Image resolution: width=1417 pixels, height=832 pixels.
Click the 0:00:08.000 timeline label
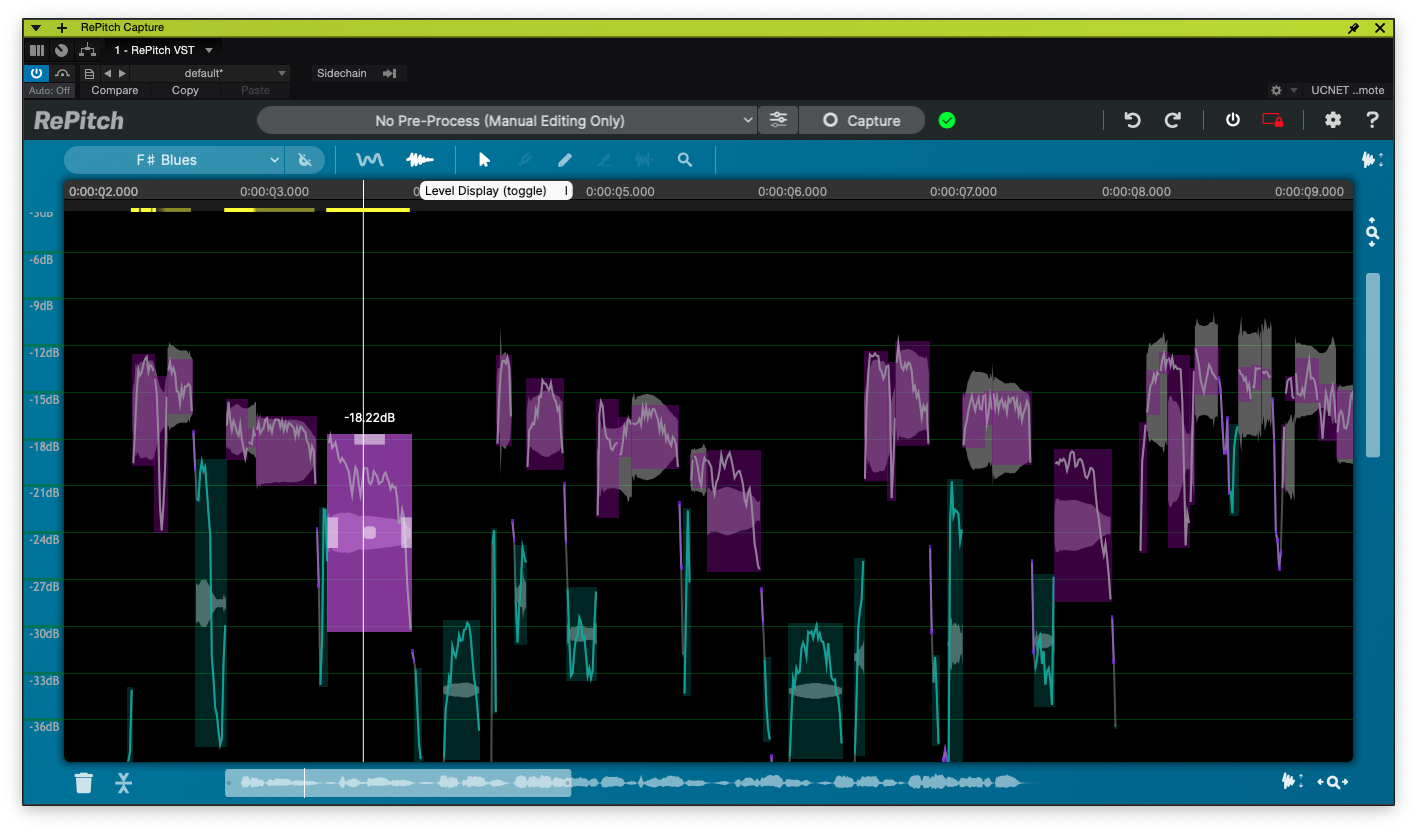[1136, 191]
